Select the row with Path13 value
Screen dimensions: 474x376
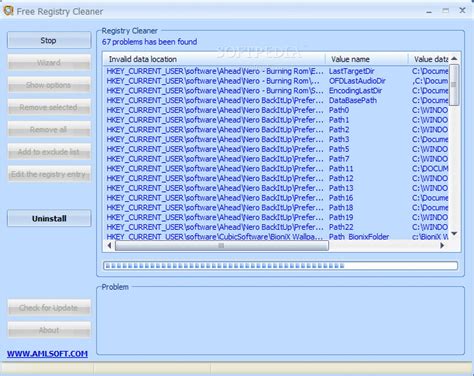[x=277, y=188]
